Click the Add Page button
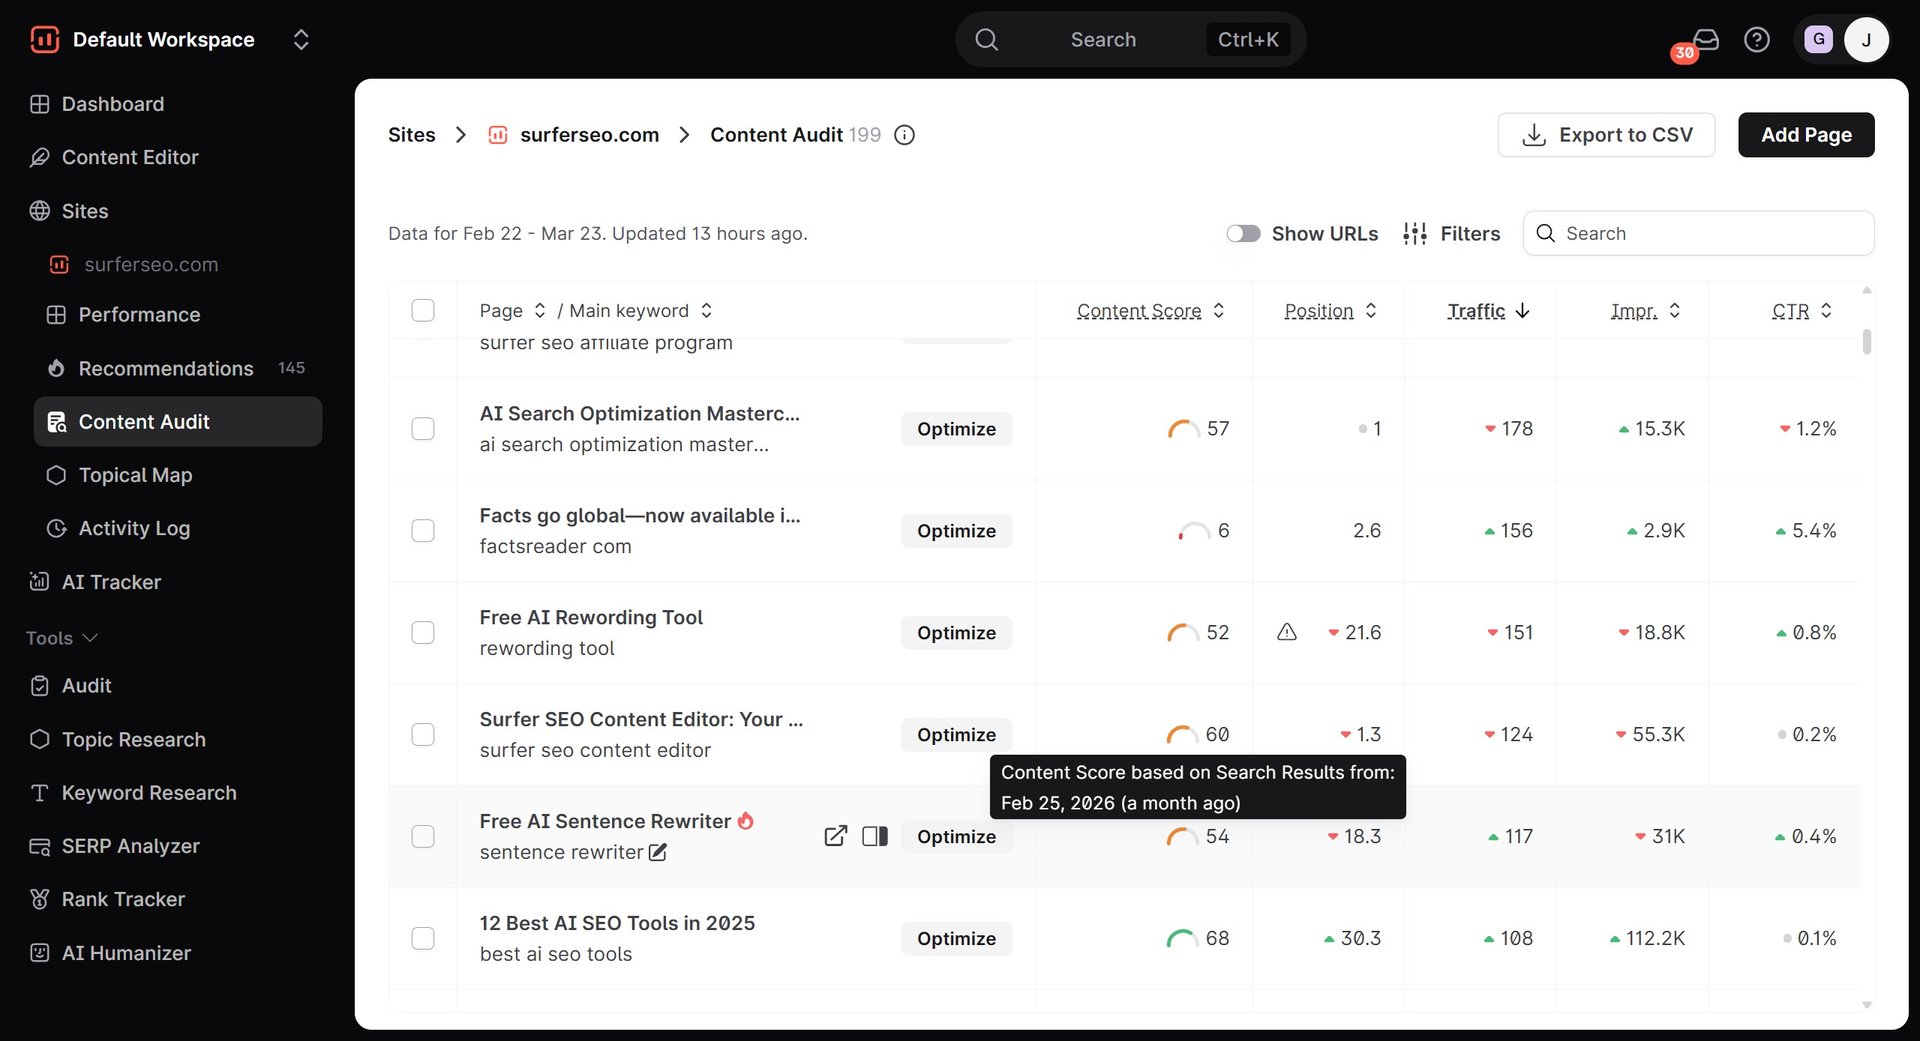 pyautogui.click(x=1806, y=135)
